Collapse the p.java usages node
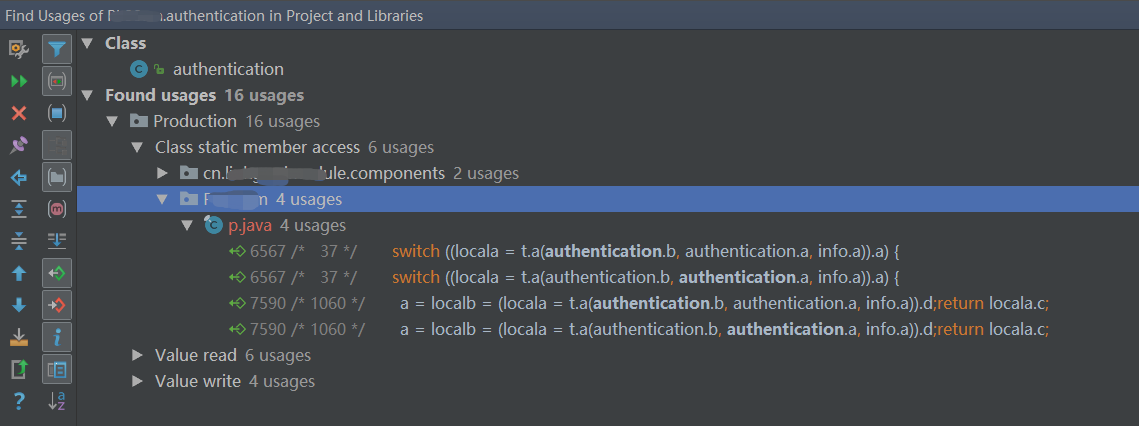The width and height of the screenshot is (1139, 426). 186,225
